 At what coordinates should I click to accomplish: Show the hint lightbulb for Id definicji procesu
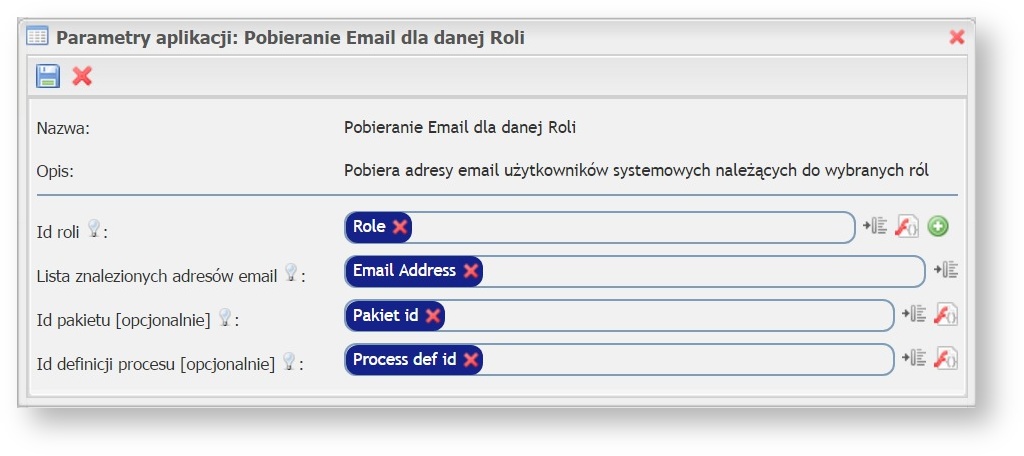tap(289, 360)
